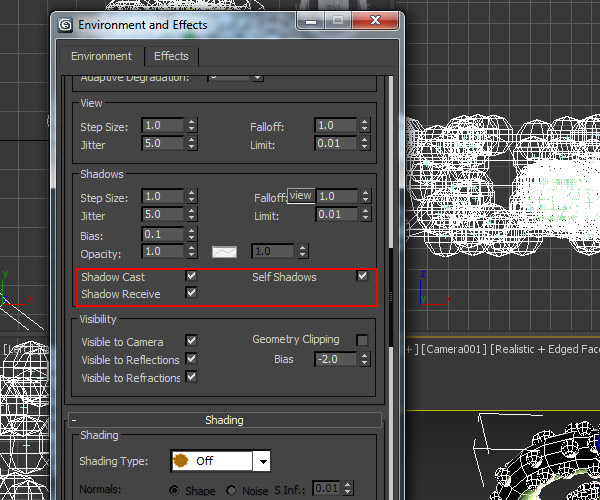Click the spinner right of the Opacity curve
Screen dimensions: 600x500
(x=303, y=251)
